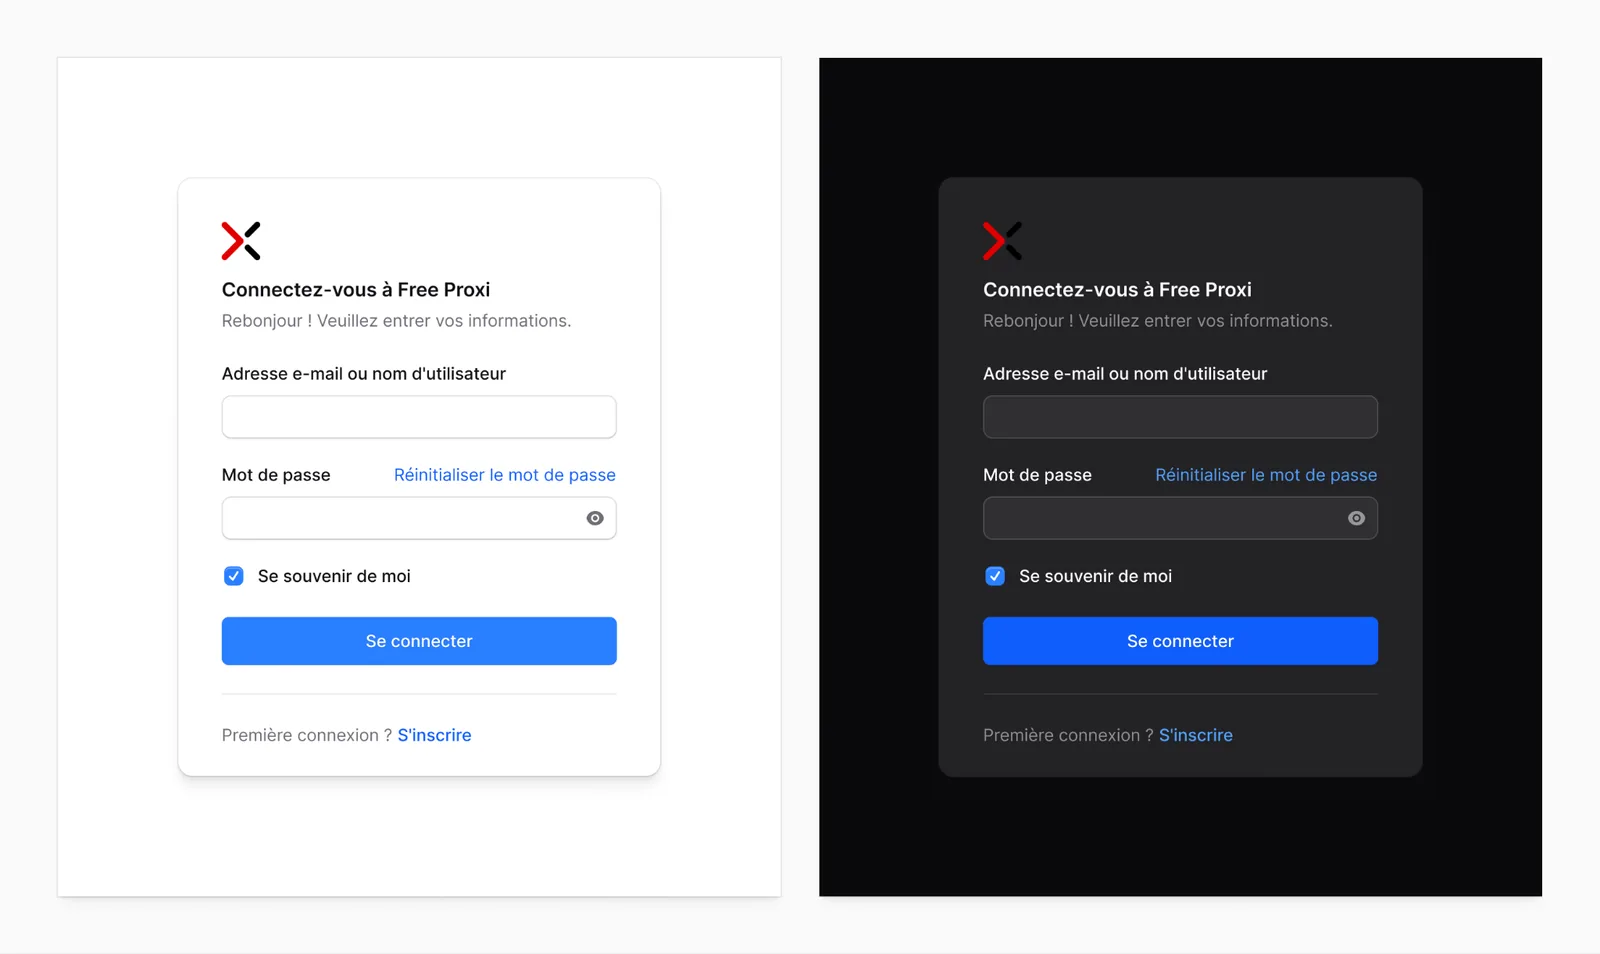Screen dimensions: 1600x954
Task: Click 'Rebonjour ! Veuillez entrer vos informations.' in dark card
Action: (1158, 321)
